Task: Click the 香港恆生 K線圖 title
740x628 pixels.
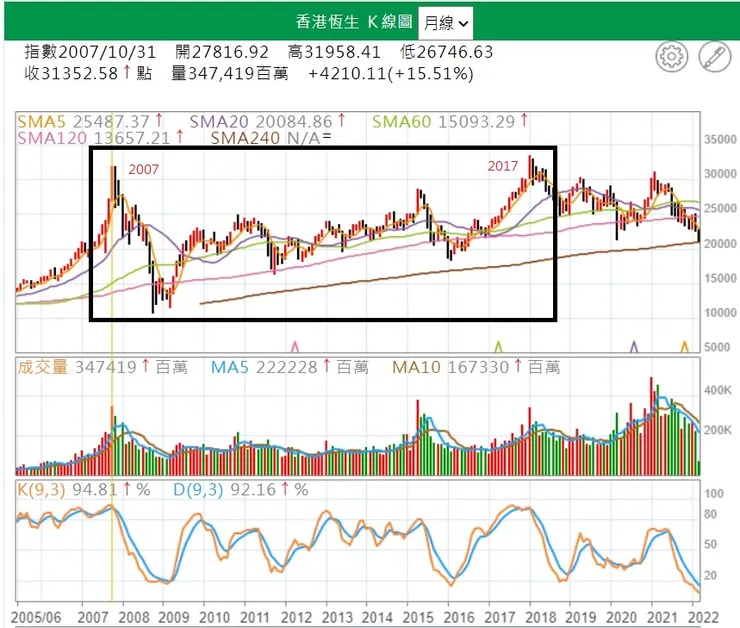Action: pos(354,22)
